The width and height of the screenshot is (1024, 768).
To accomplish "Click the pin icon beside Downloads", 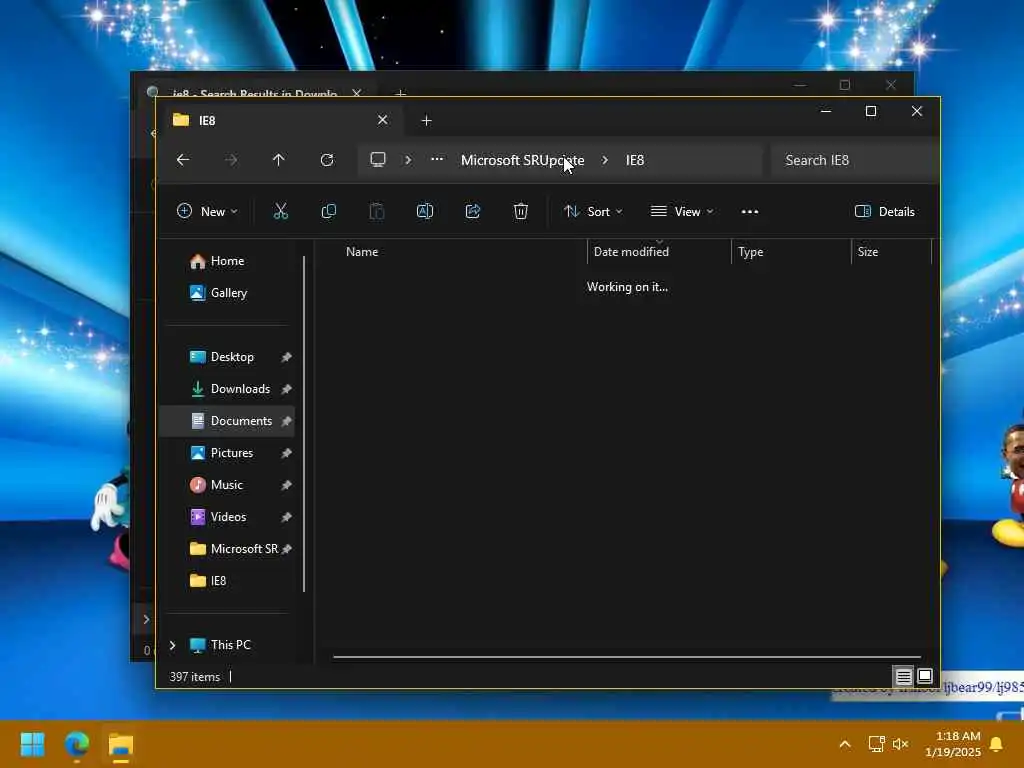I will 286,389.
